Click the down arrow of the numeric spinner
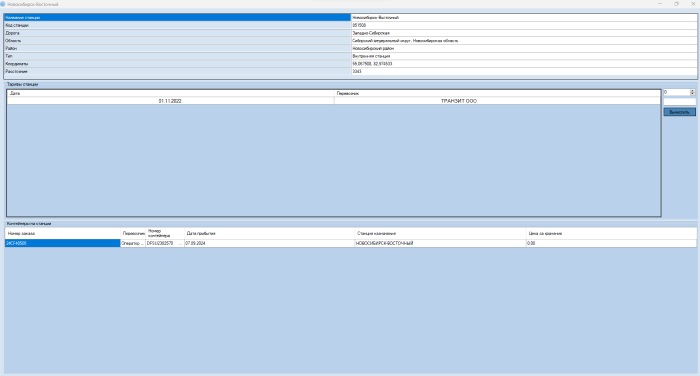Screen dimensions: 700x376 tap(693, 94)
